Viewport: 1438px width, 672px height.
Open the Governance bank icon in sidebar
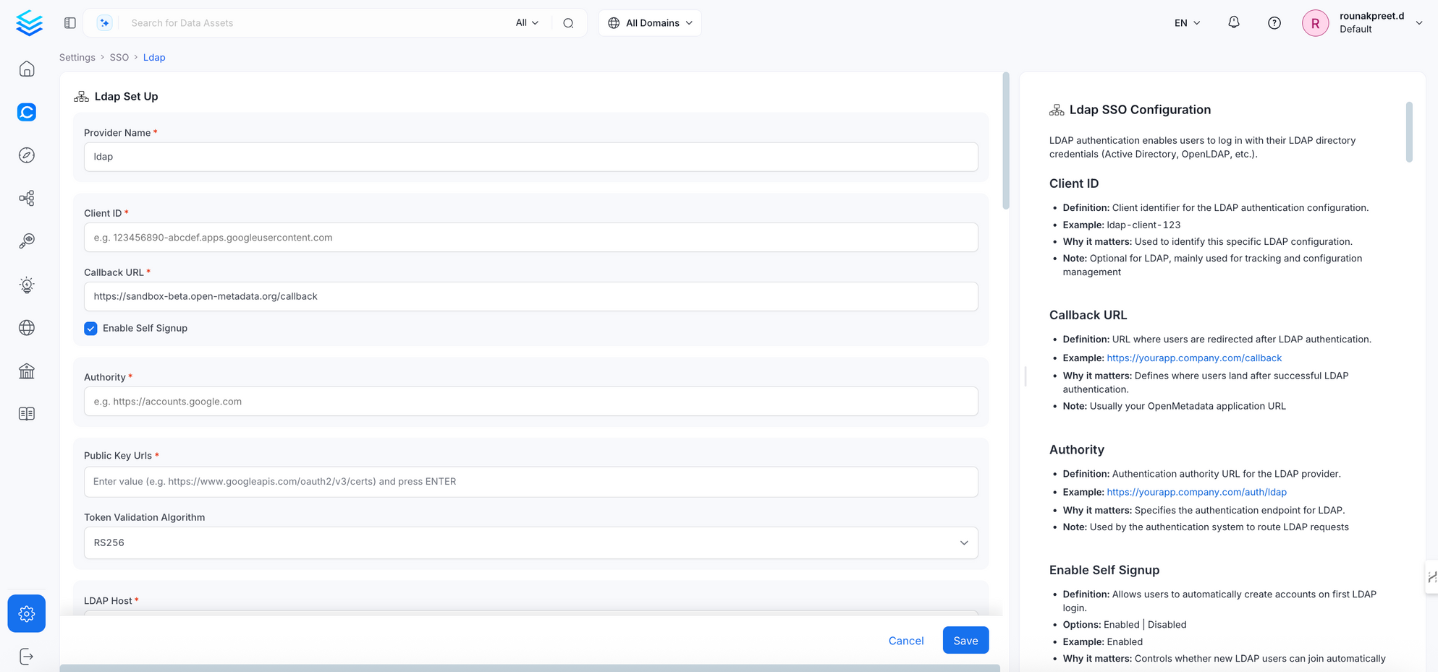tap(27, 371)
